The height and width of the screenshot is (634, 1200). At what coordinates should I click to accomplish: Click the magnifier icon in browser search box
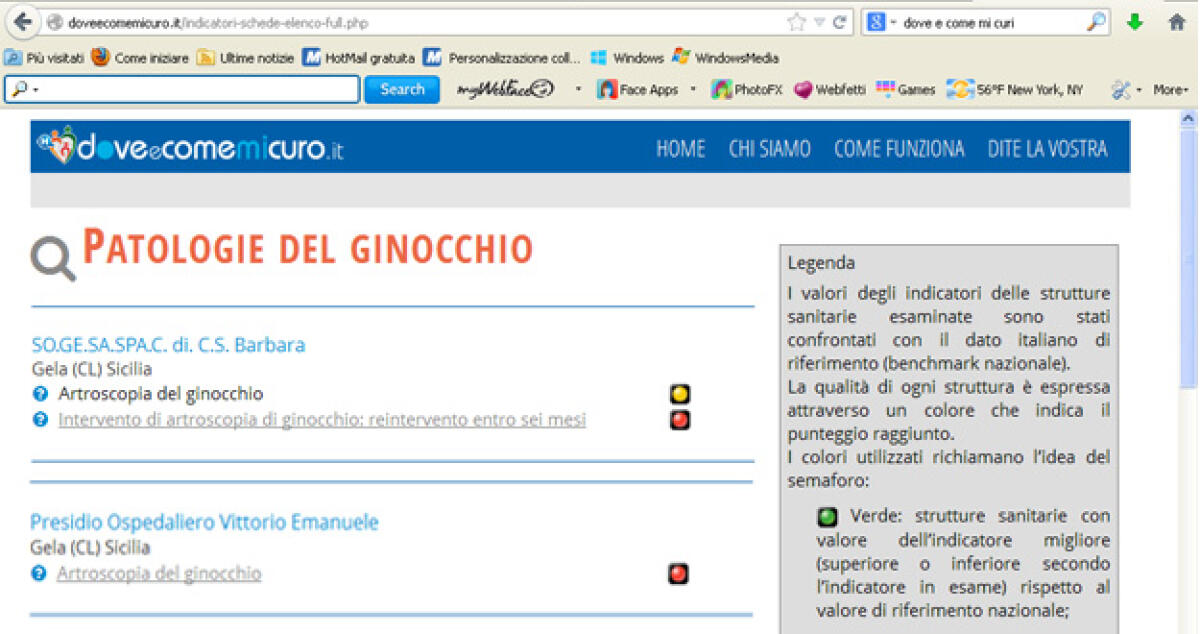(1096, 22)
